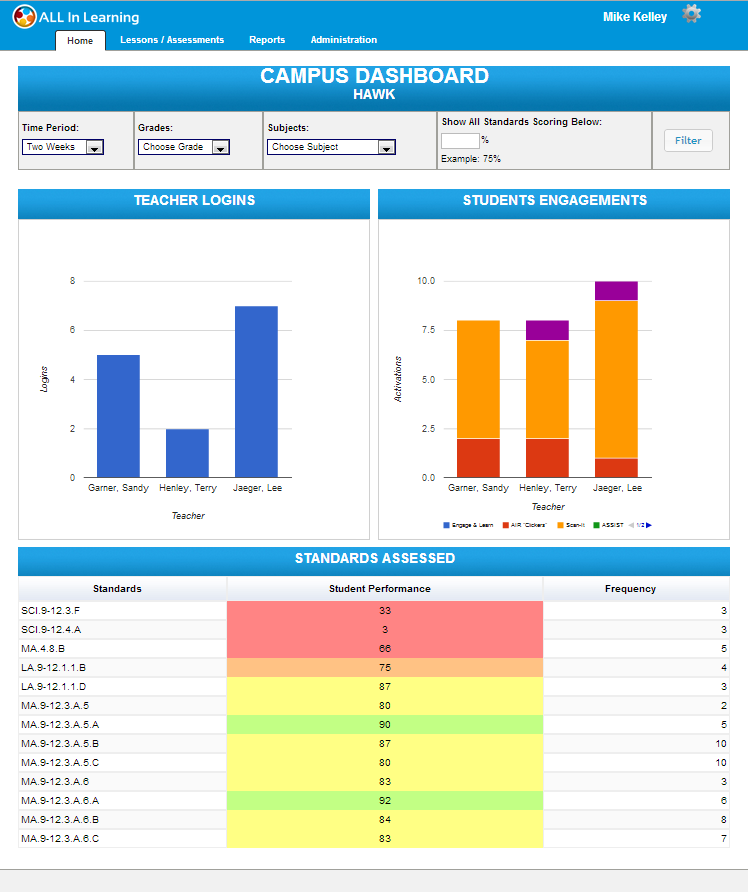Open the Choose Grade dropdown

[x=184, y=147]
